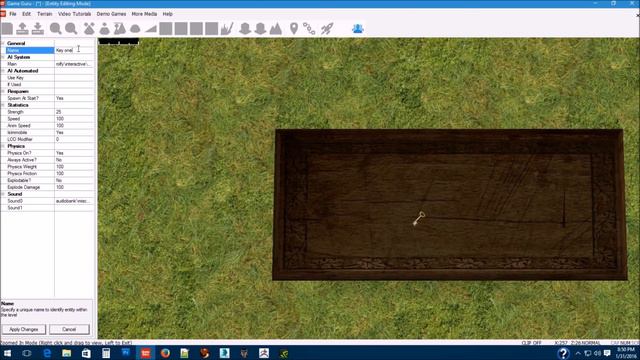Click the Name field containing Key one

click(74, 50)
